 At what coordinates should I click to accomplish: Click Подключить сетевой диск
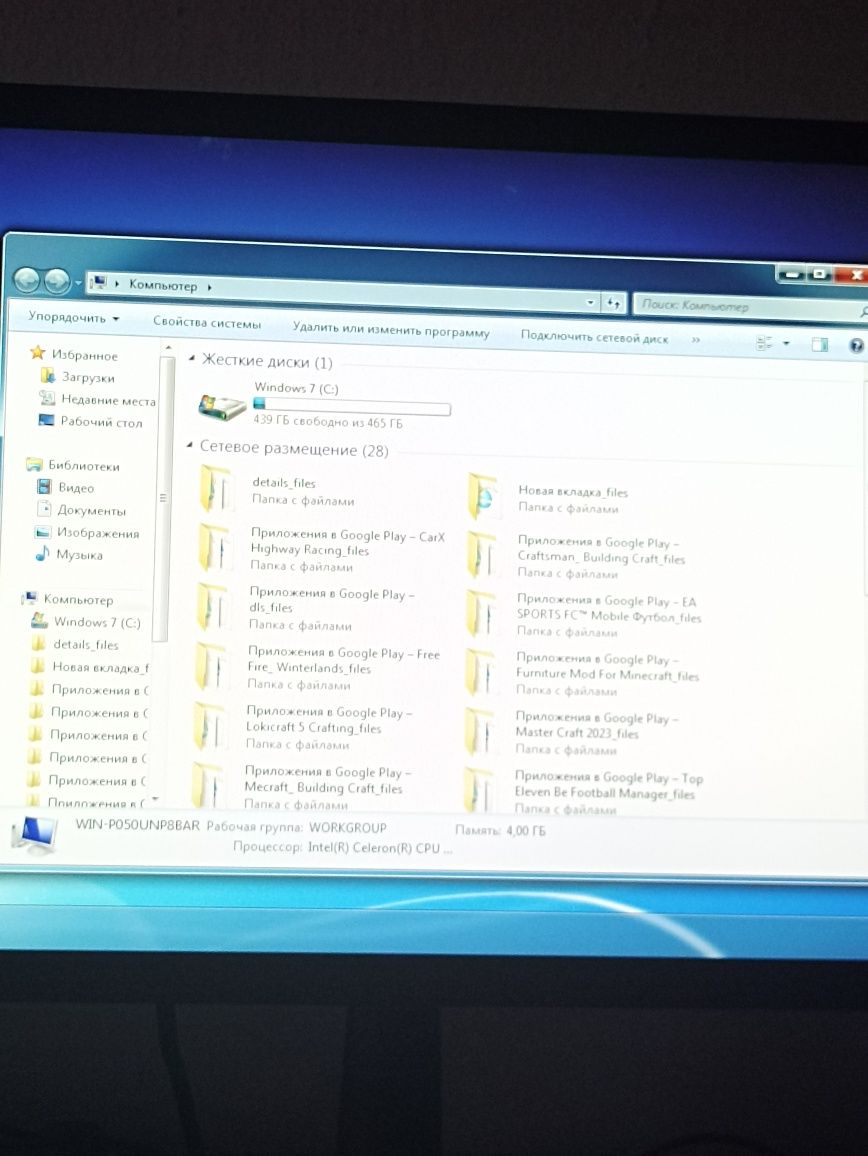click(x=594, y=338)
